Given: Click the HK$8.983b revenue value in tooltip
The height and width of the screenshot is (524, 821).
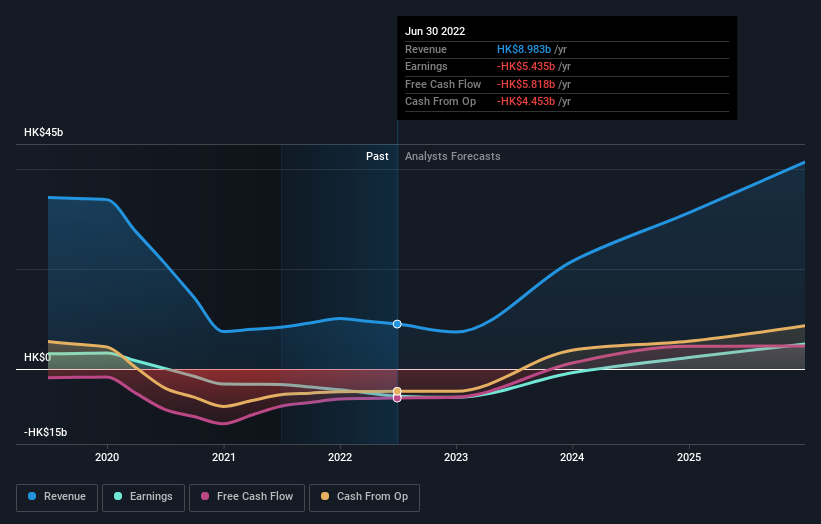Looking at the screenshot, I should click(x=524, y=49).
